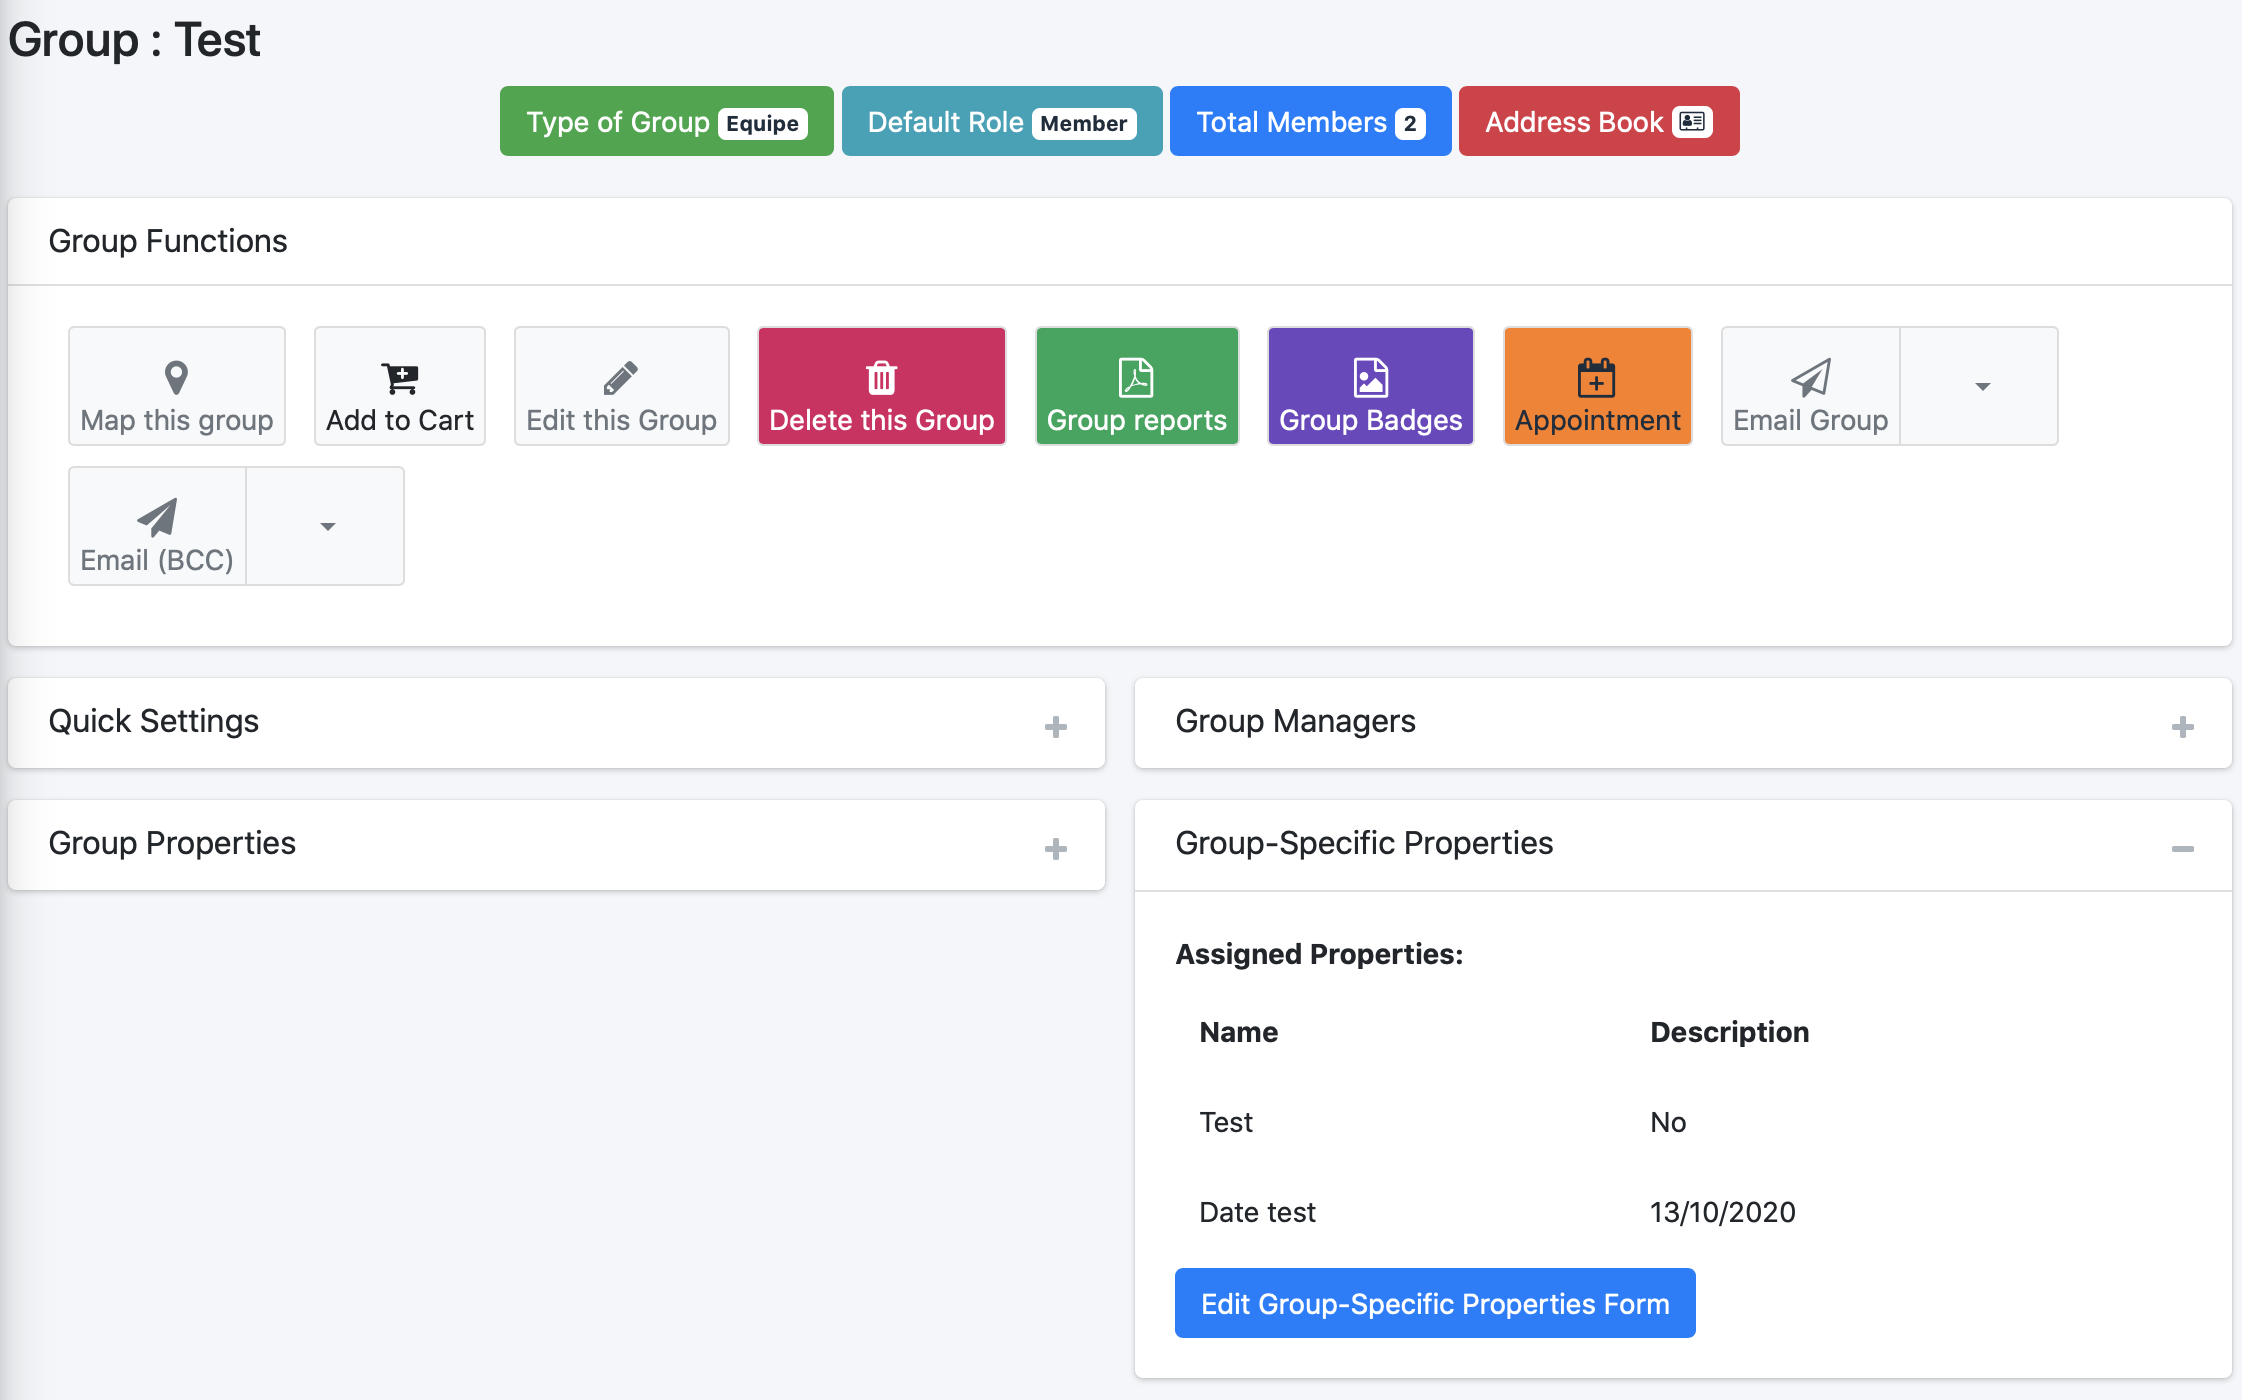2242x1400 pixels.
Task: Collapse the Group-Specific Properties panel
Action: (2183, 849)
